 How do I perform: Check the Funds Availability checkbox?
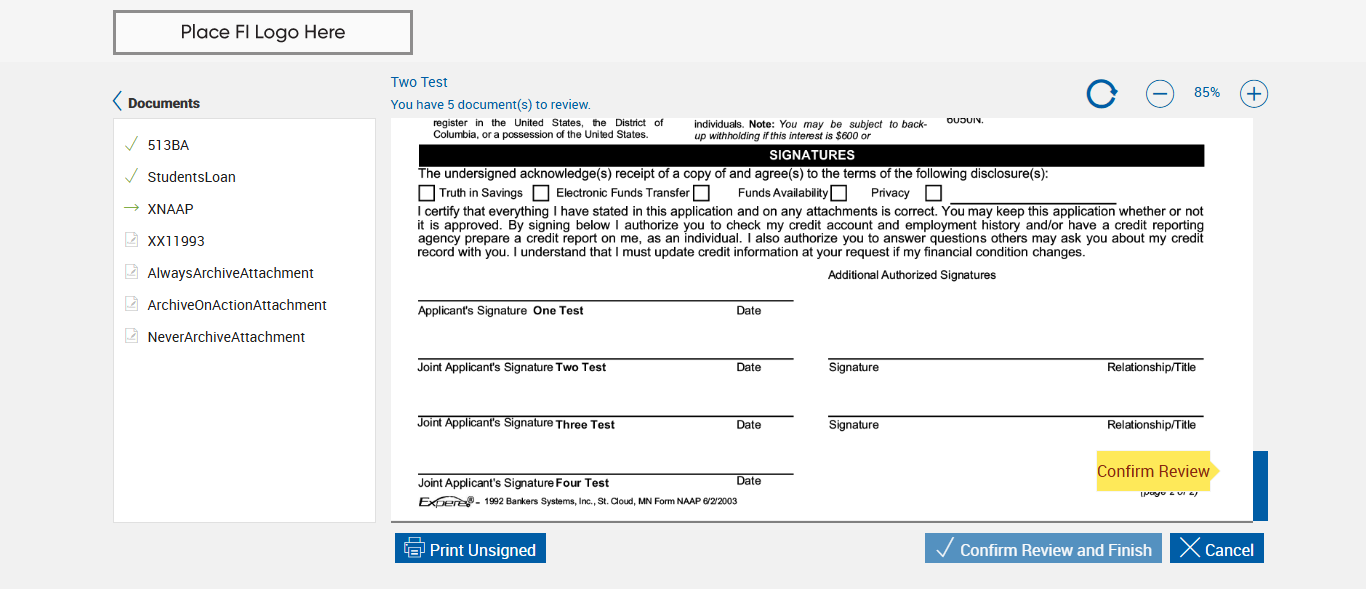(701, 193)
